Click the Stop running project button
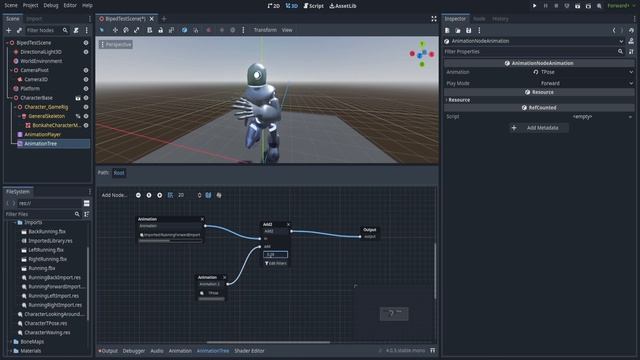 pyautogui.click(x=556, y=6)
